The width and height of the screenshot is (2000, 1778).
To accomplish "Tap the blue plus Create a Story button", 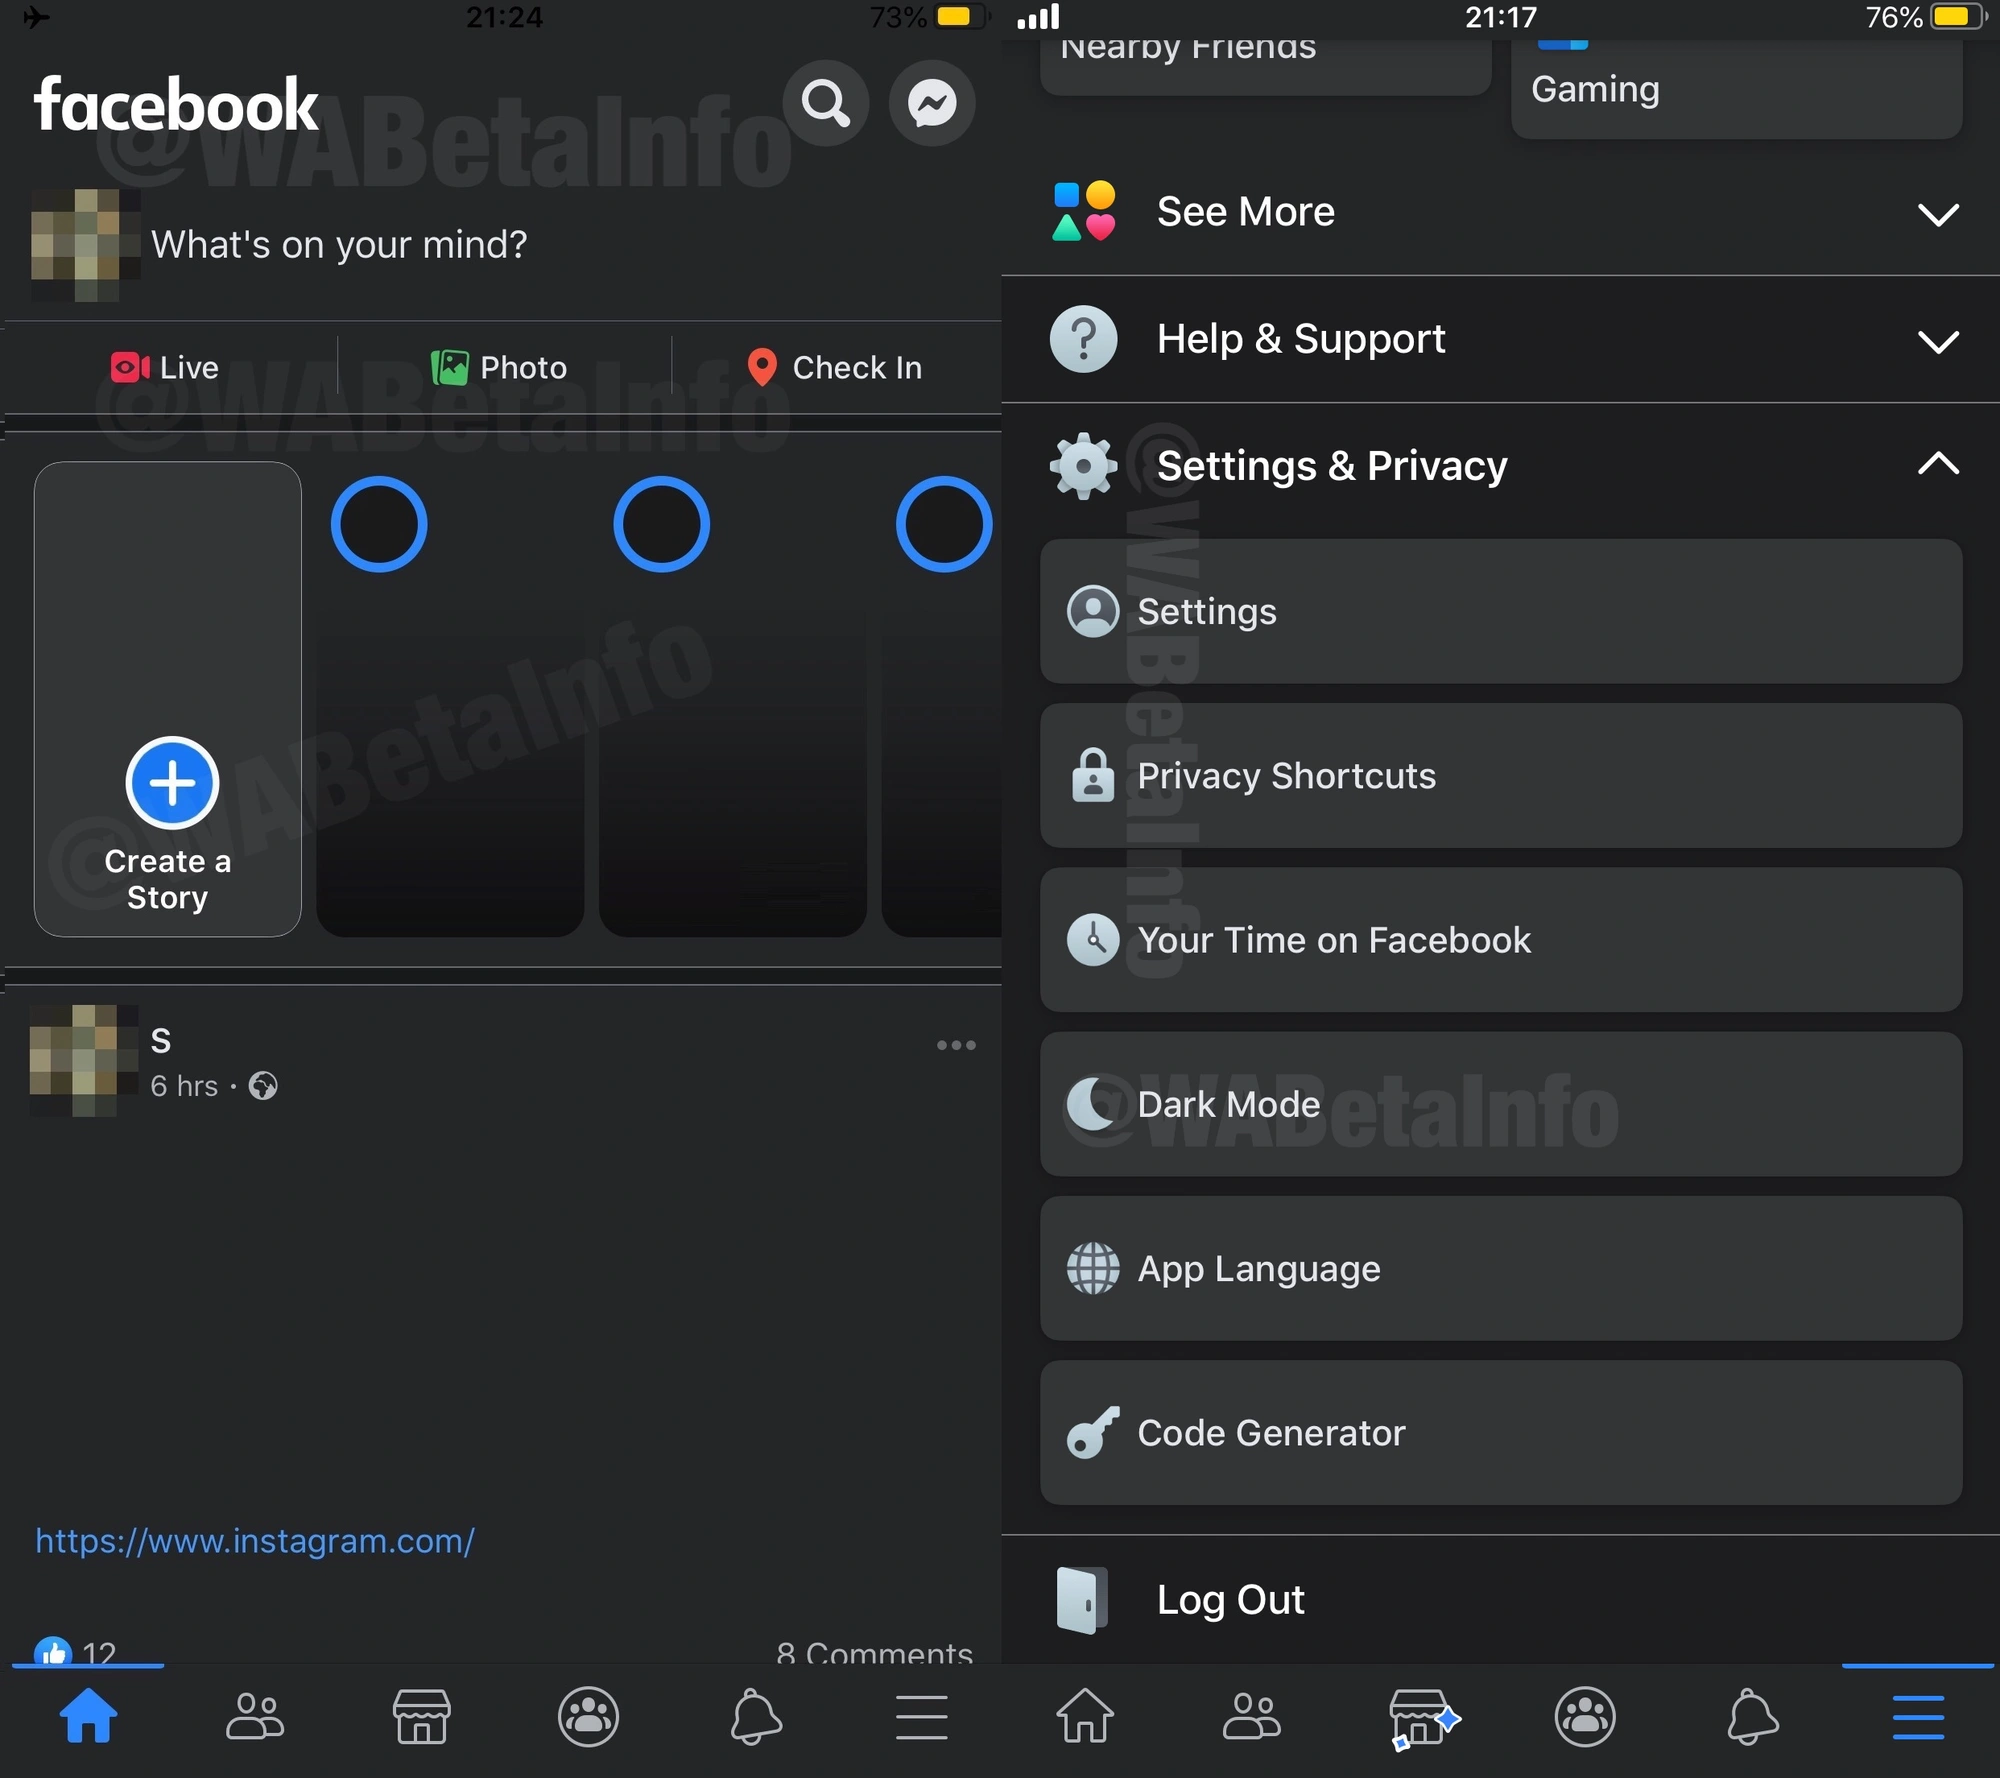I will point(172,783).
